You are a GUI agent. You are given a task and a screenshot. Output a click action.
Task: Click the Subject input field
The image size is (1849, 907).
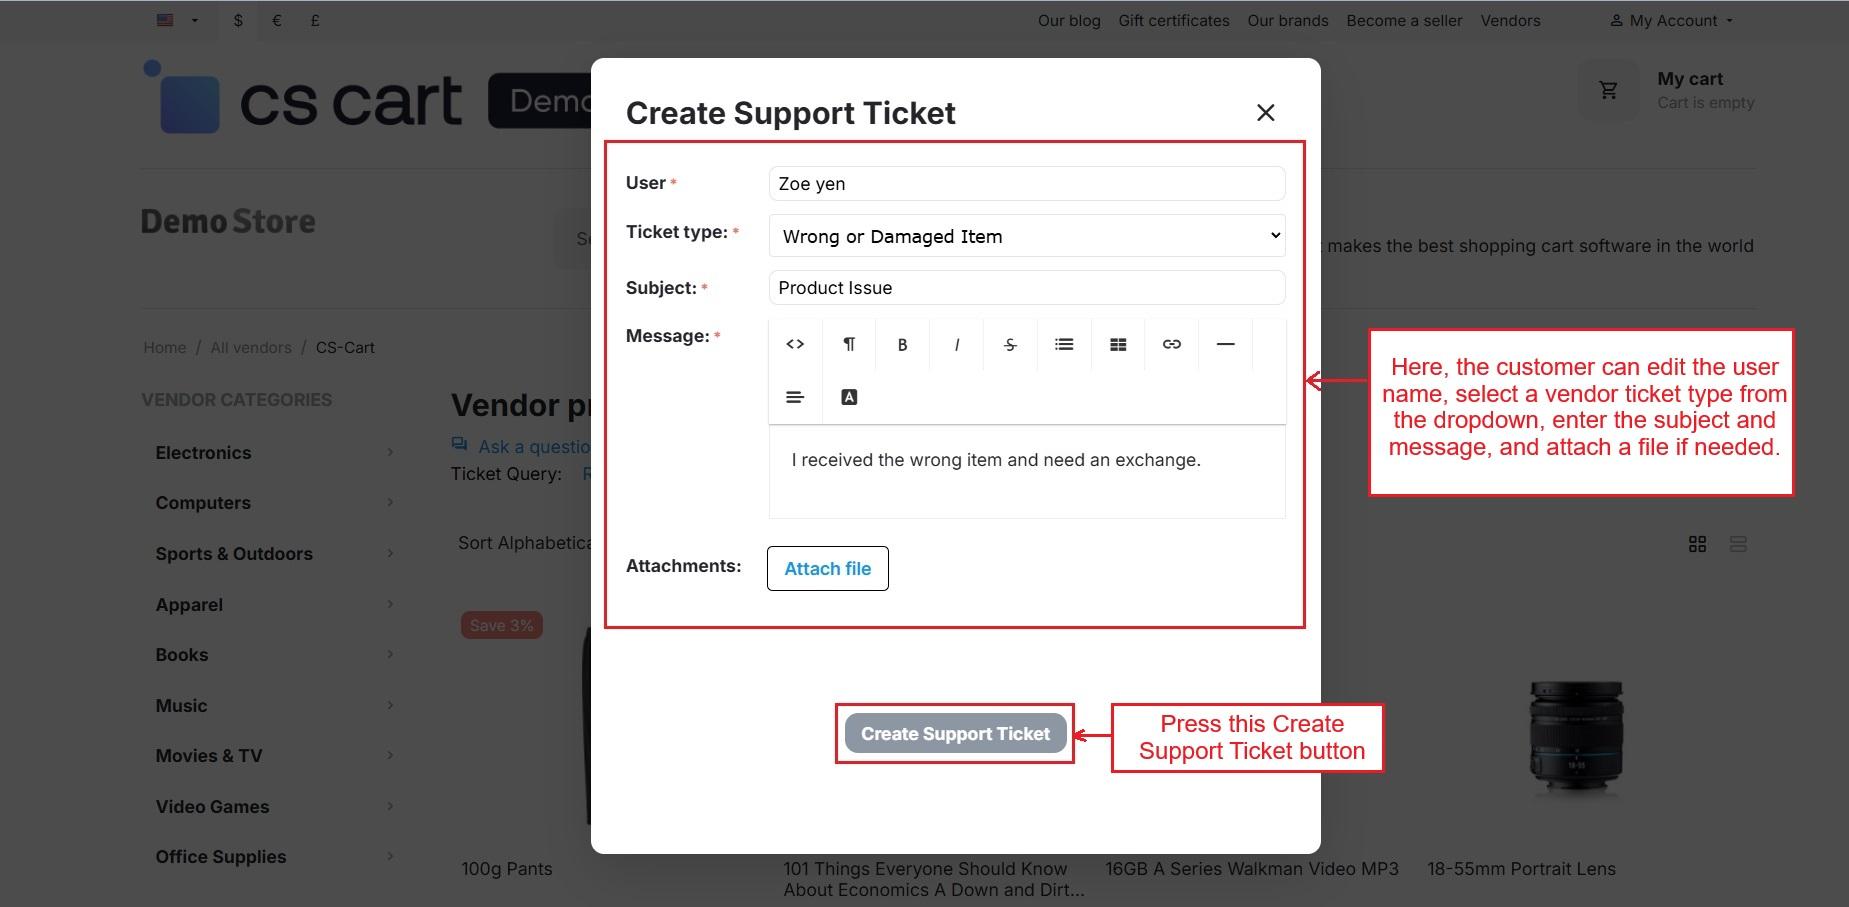click(1026, 288)
